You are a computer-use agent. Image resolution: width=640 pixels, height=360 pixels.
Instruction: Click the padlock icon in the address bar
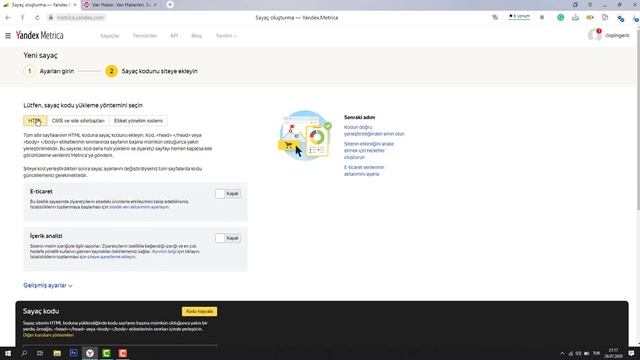click(51, 18)
